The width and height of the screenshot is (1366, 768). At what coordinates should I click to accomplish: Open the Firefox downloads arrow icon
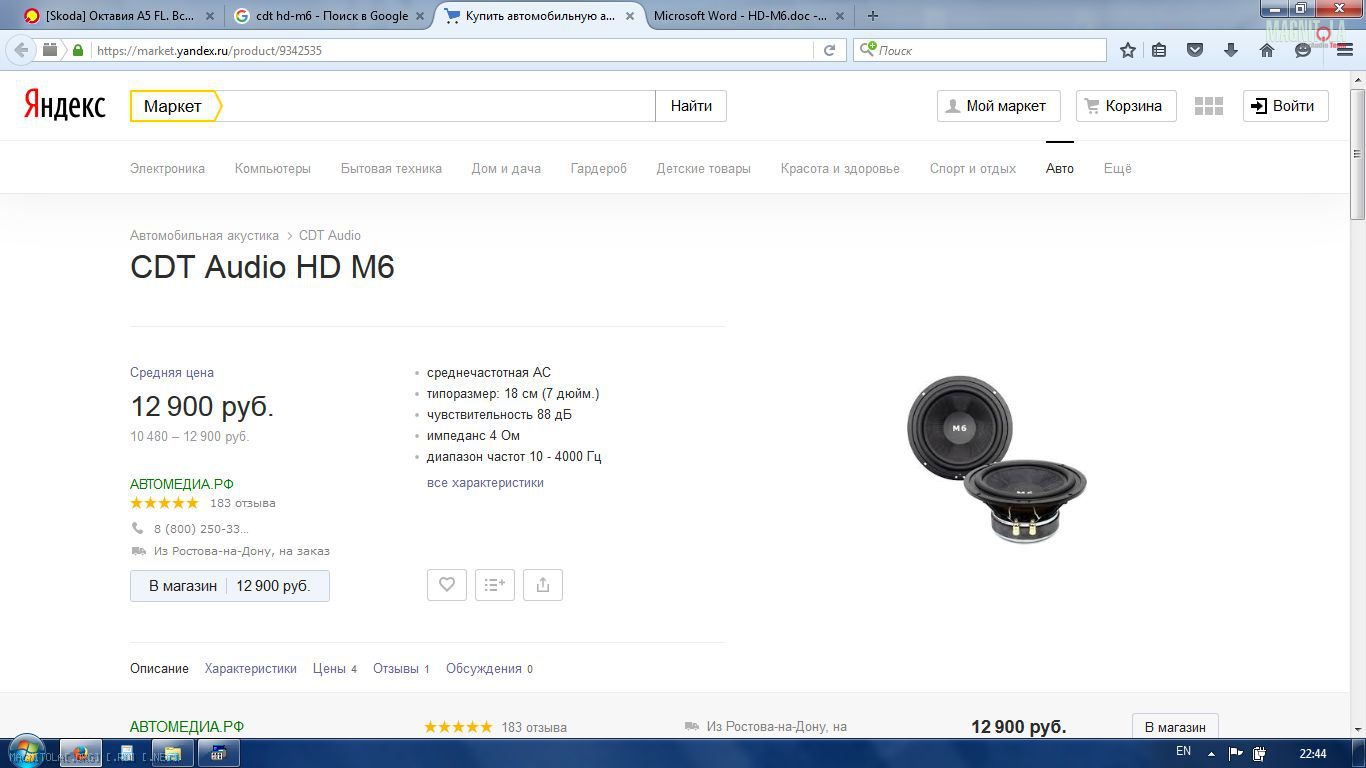(x=1231, y=50)
